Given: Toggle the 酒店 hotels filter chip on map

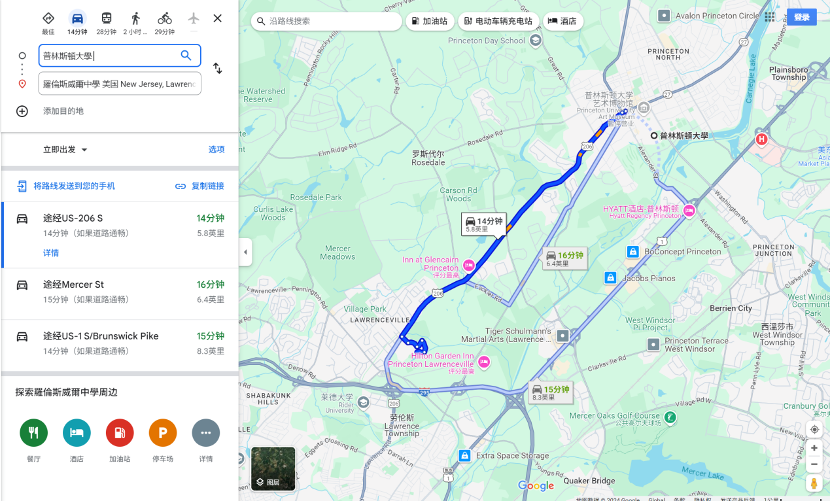Looking at the screenshot, I should 562,21.
